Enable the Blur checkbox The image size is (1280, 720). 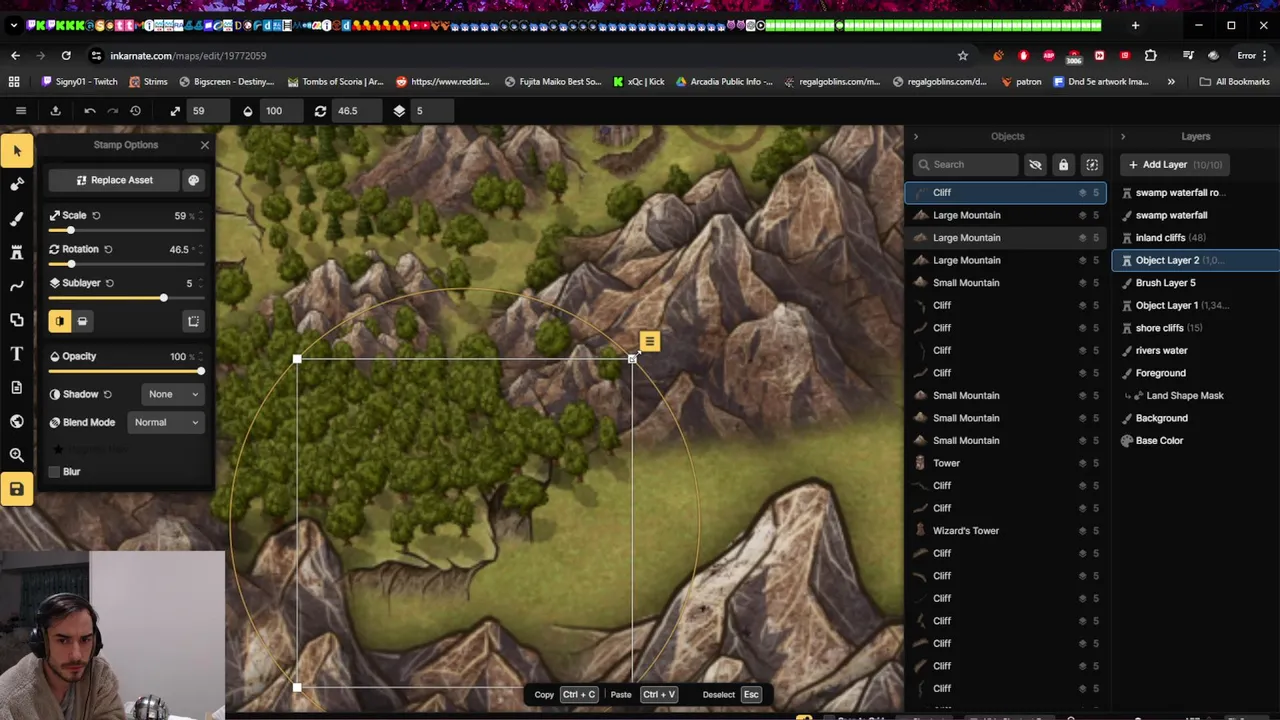coord(55,472)
